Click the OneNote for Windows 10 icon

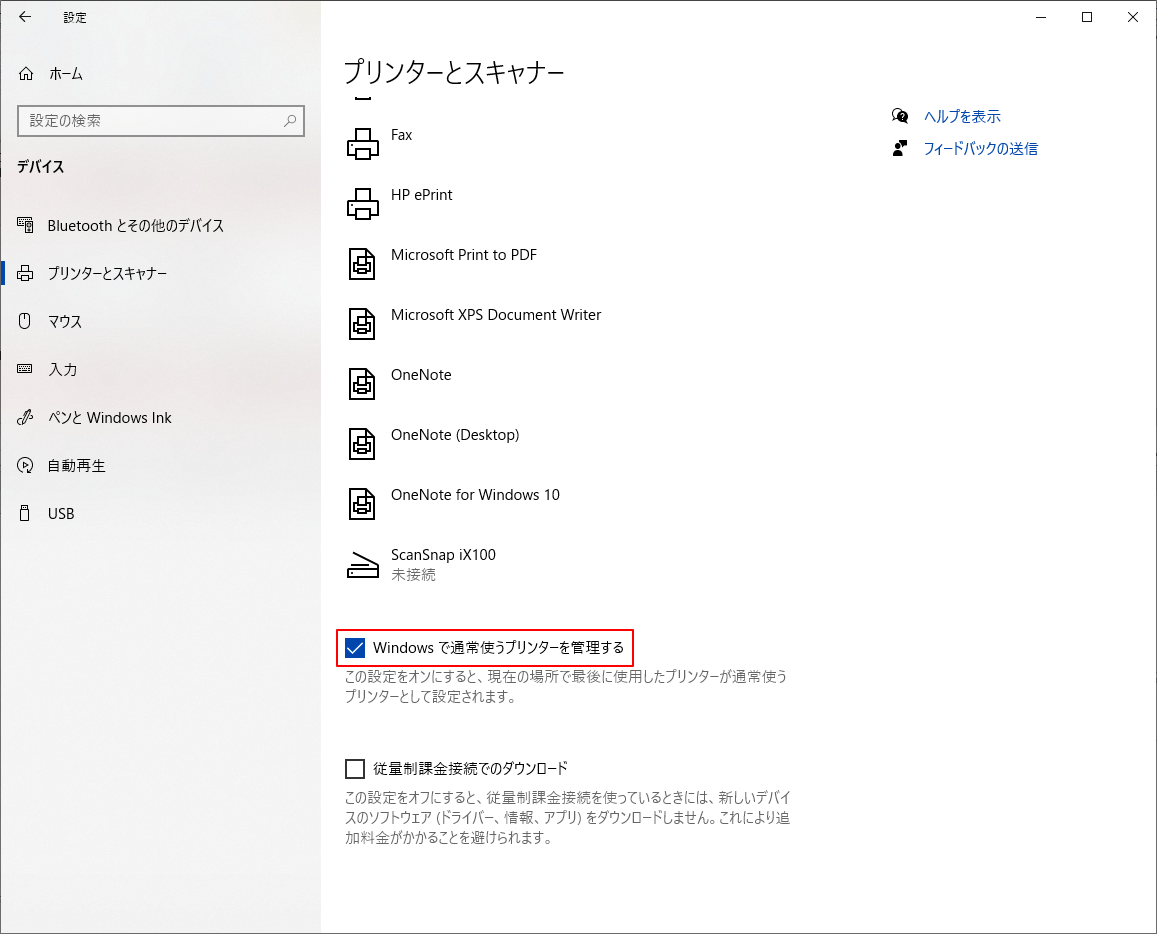362,503
